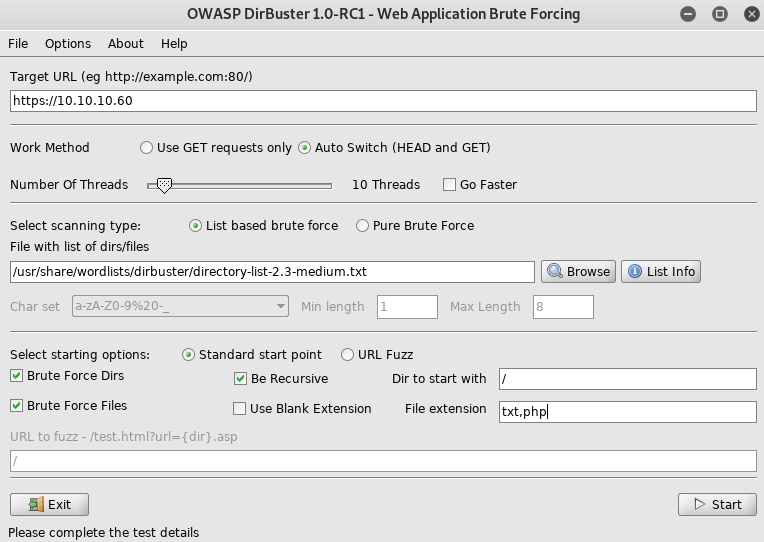Click the Start button
This screenshot has height=542, width=764.
coord(717,504)
